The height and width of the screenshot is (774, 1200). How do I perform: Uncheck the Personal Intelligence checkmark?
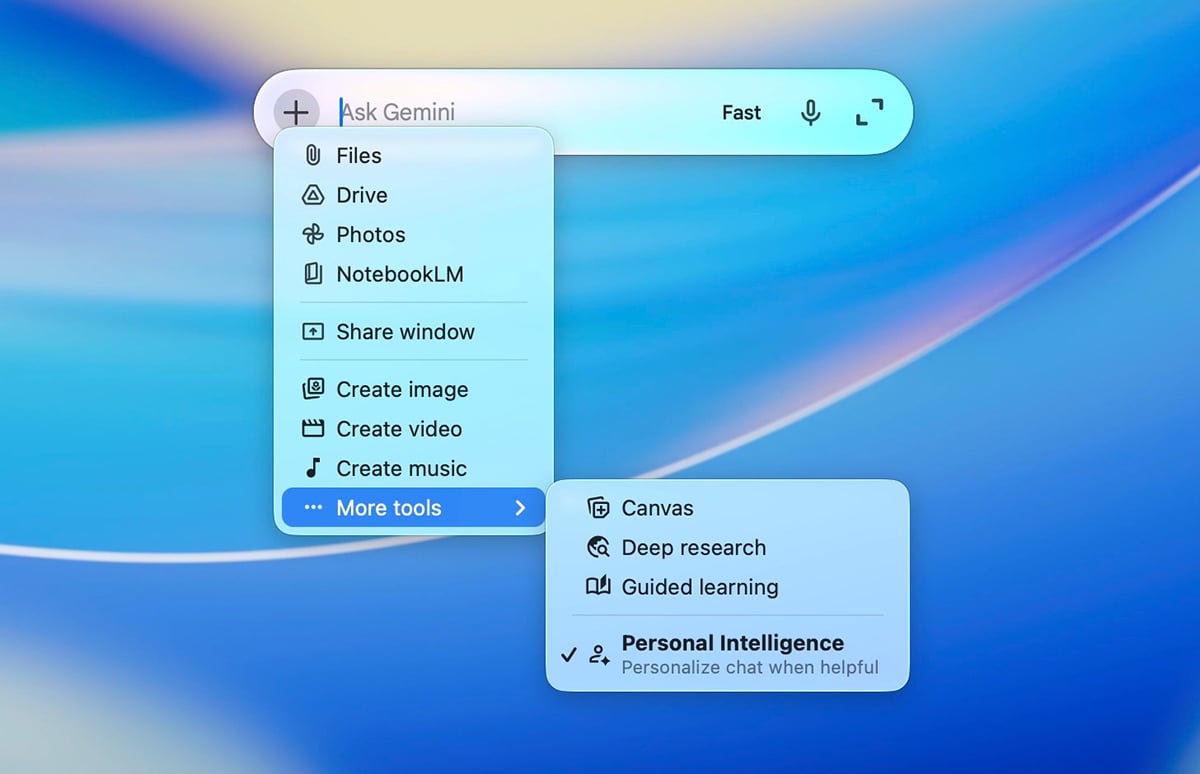coord(569,655)
